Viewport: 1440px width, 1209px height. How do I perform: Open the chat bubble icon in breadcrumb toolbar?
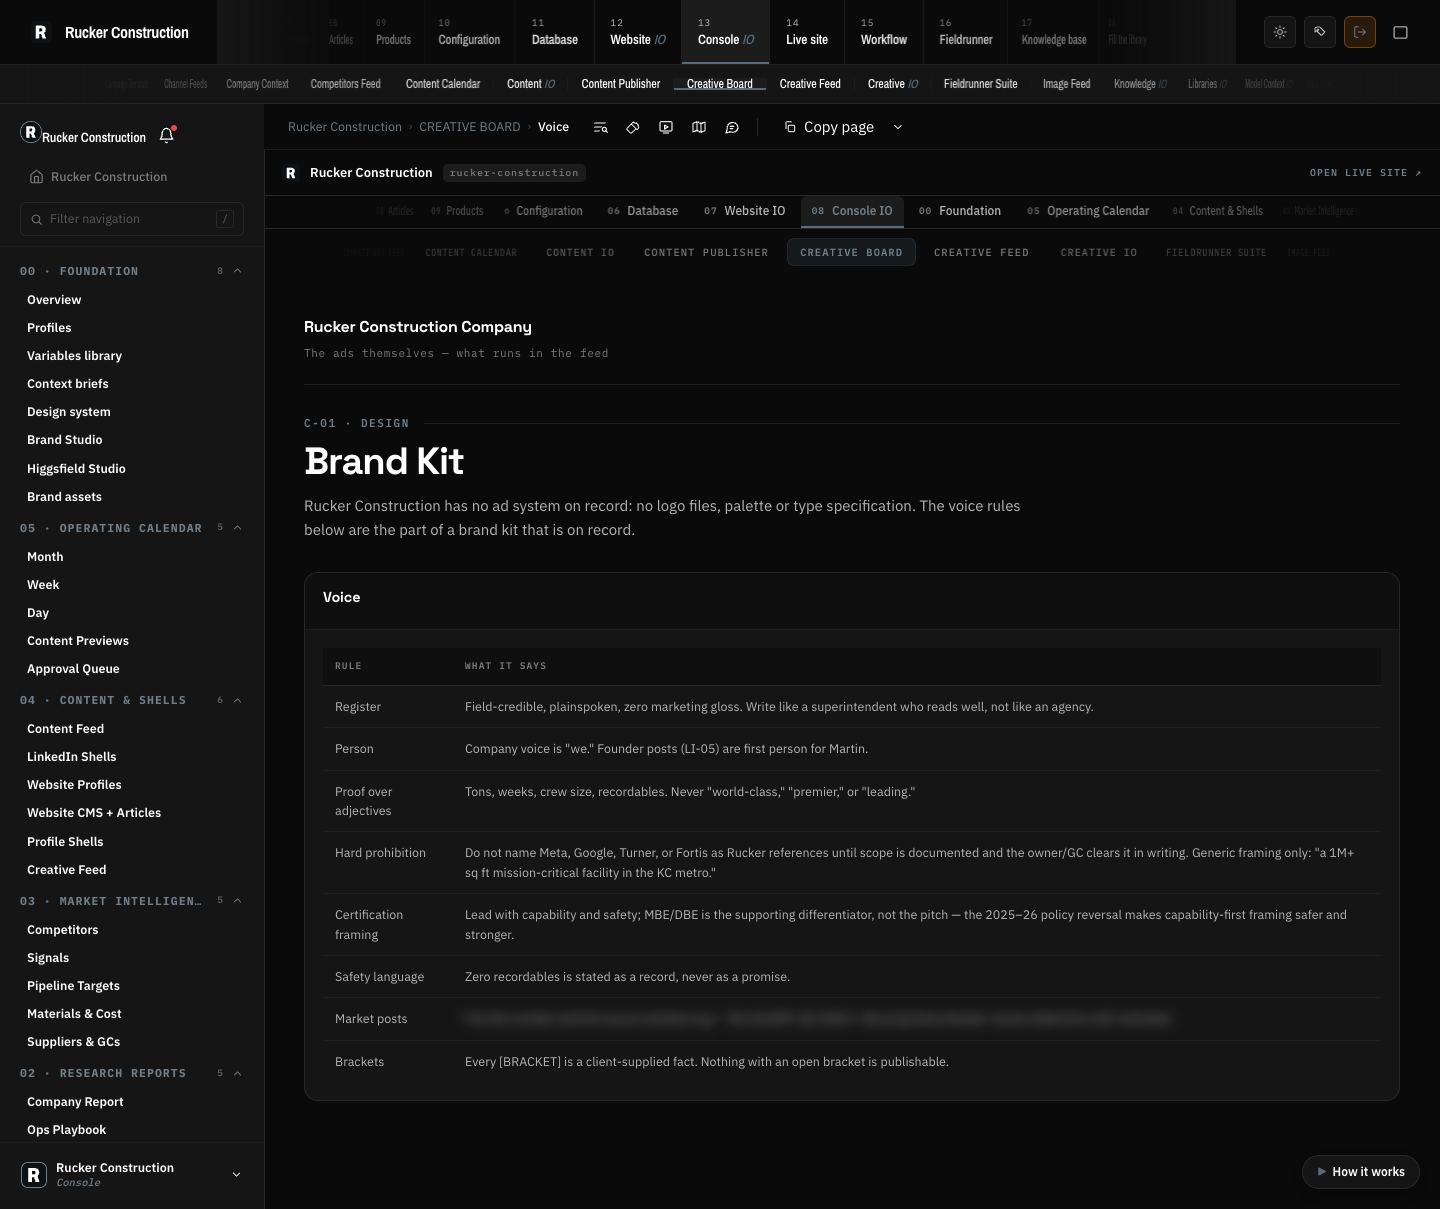(732, 127)
